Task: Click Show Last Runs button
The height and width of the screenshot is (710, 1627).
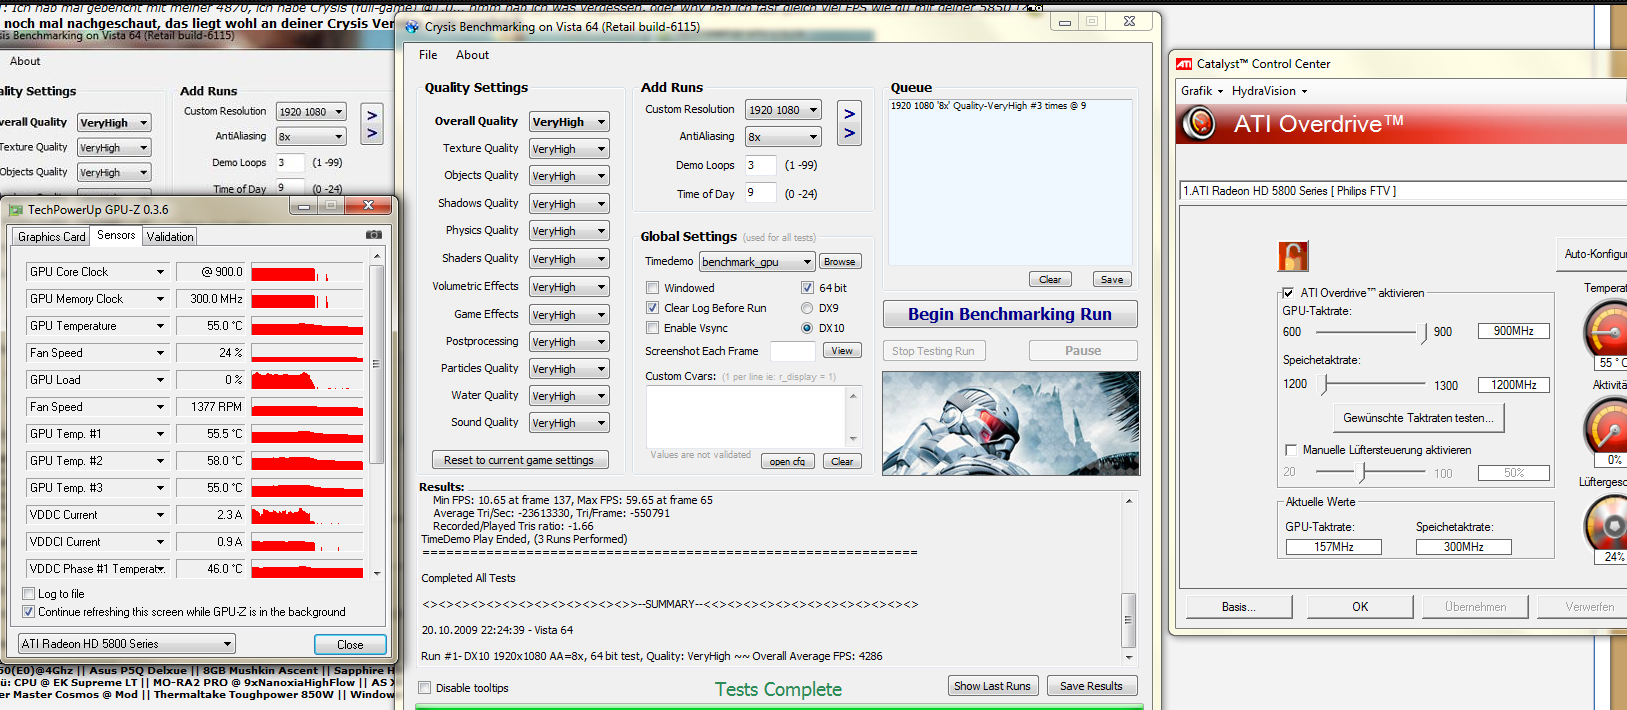Action: click(992, 686)
